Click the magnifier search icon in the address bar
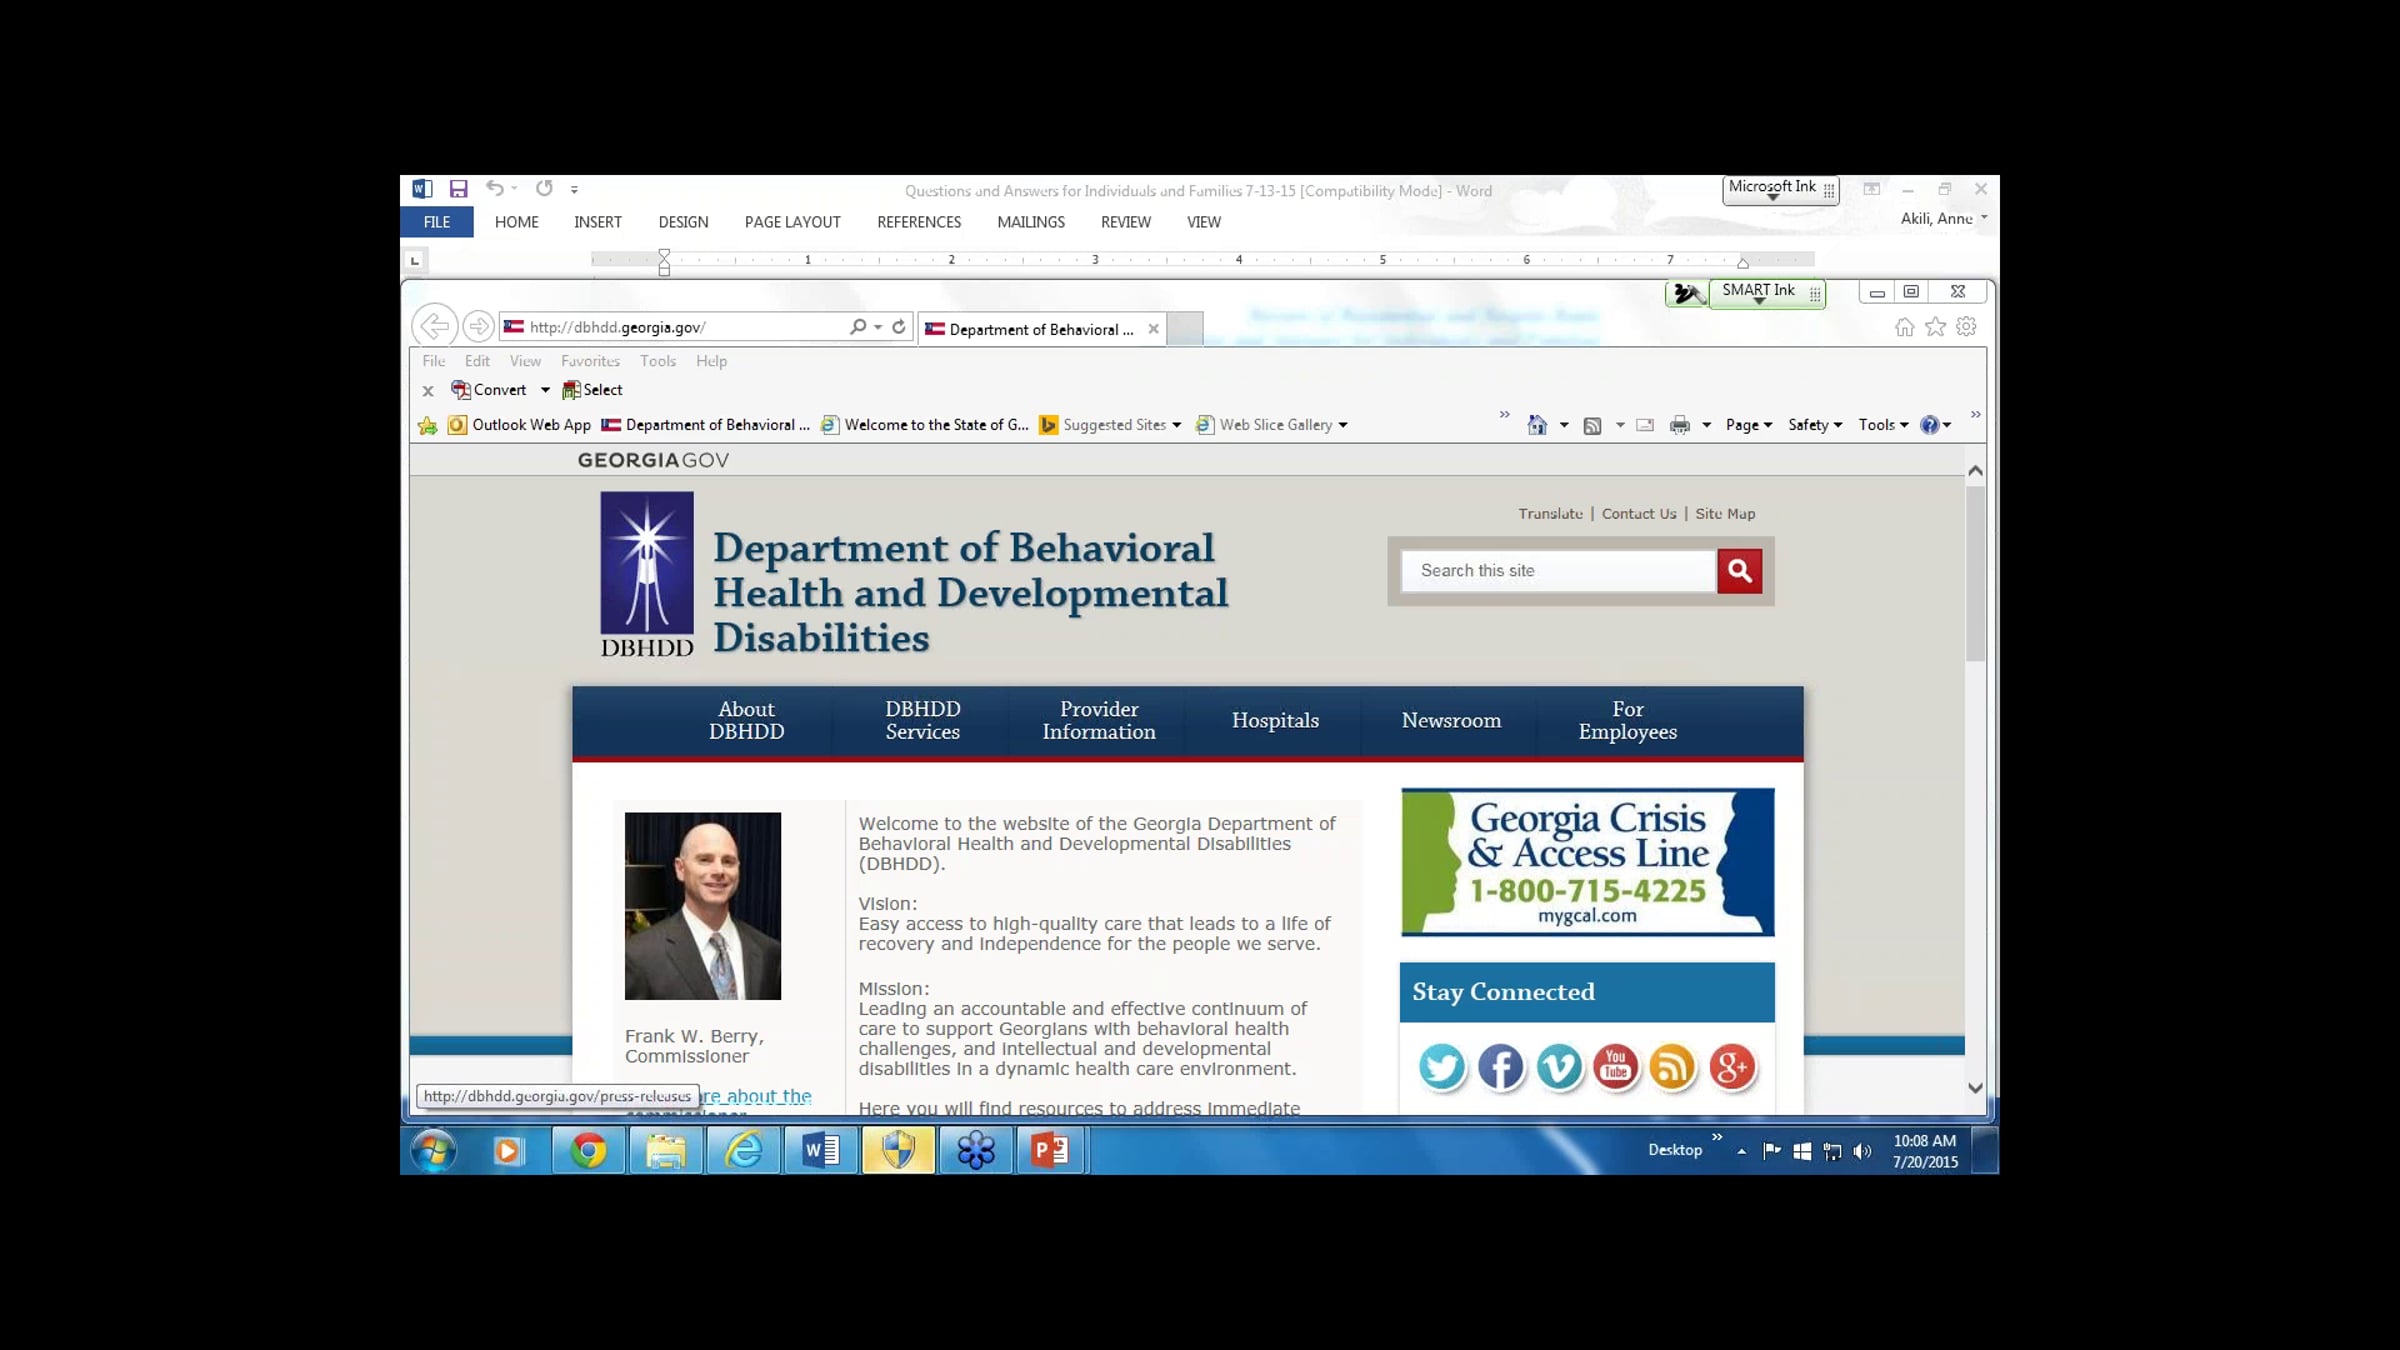Viewport: 2400px width, 1350px height. (858, 326)
